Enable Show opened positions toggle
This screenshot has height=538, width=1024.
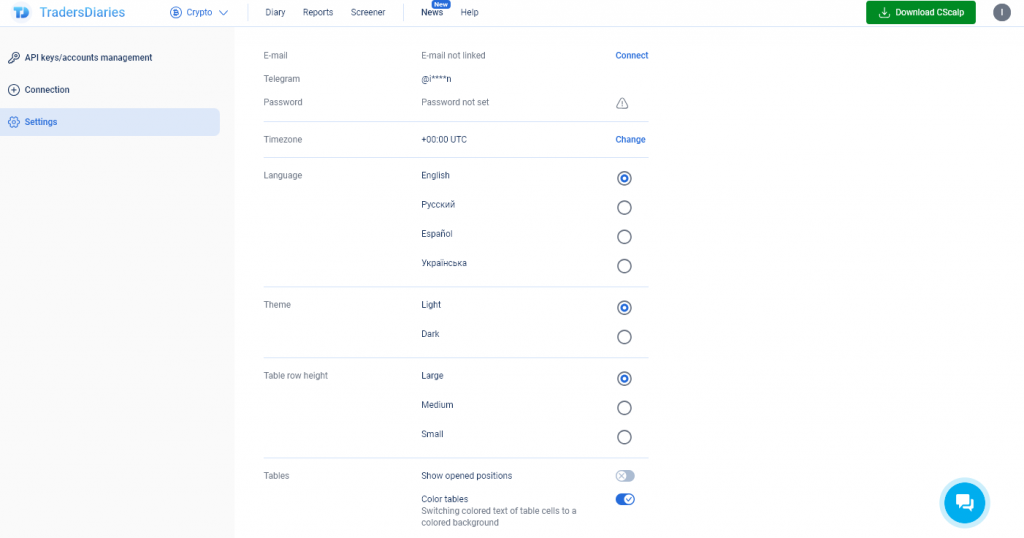click(x=625, y=476)
